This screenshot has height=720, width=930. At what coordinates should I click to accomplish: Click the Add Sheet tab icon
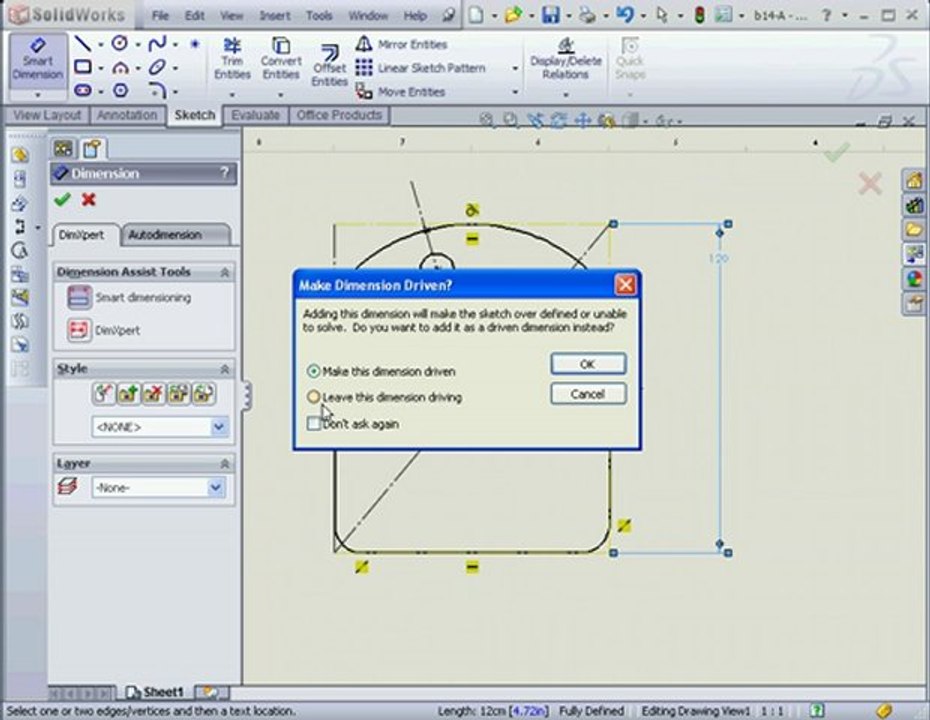tap(210, 692)
